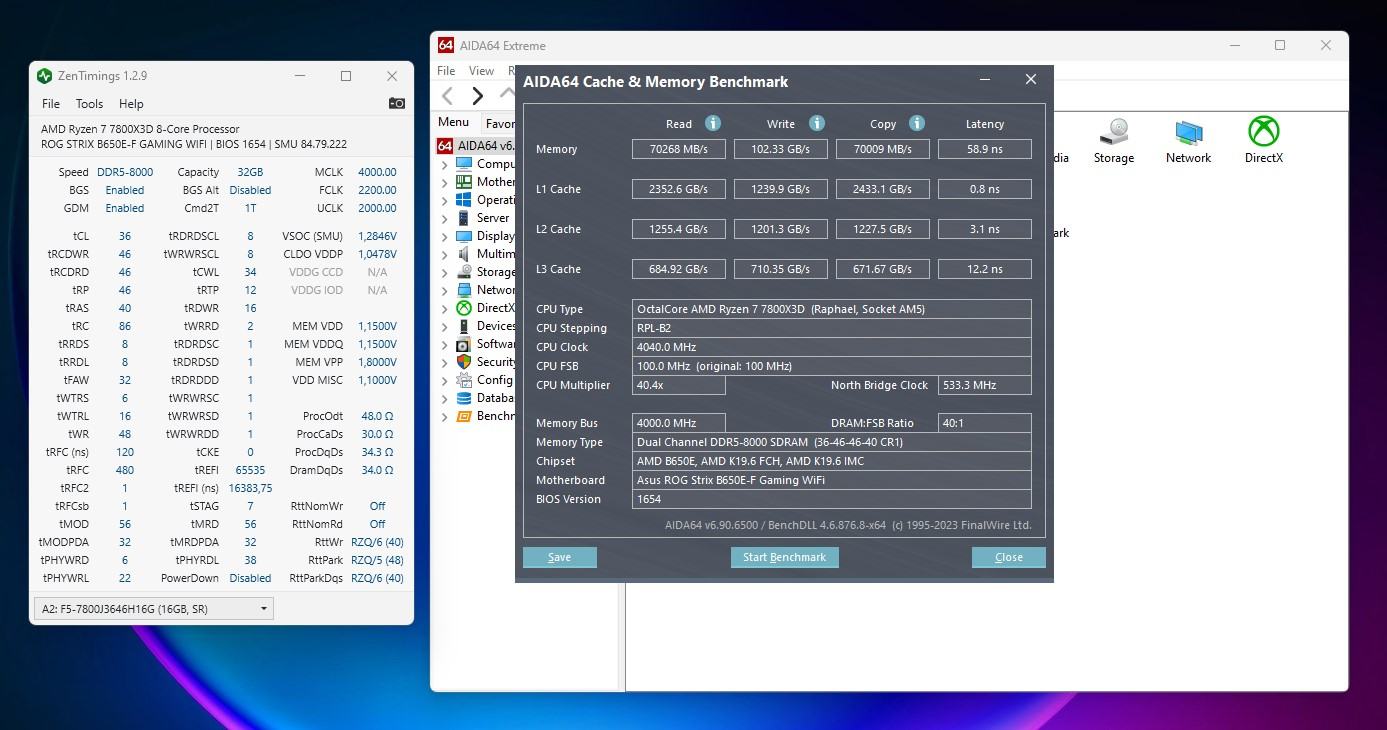This screenshot has height=730, width=1387.
Task: Expand the Computer tree node
Action: click(445, 164)
